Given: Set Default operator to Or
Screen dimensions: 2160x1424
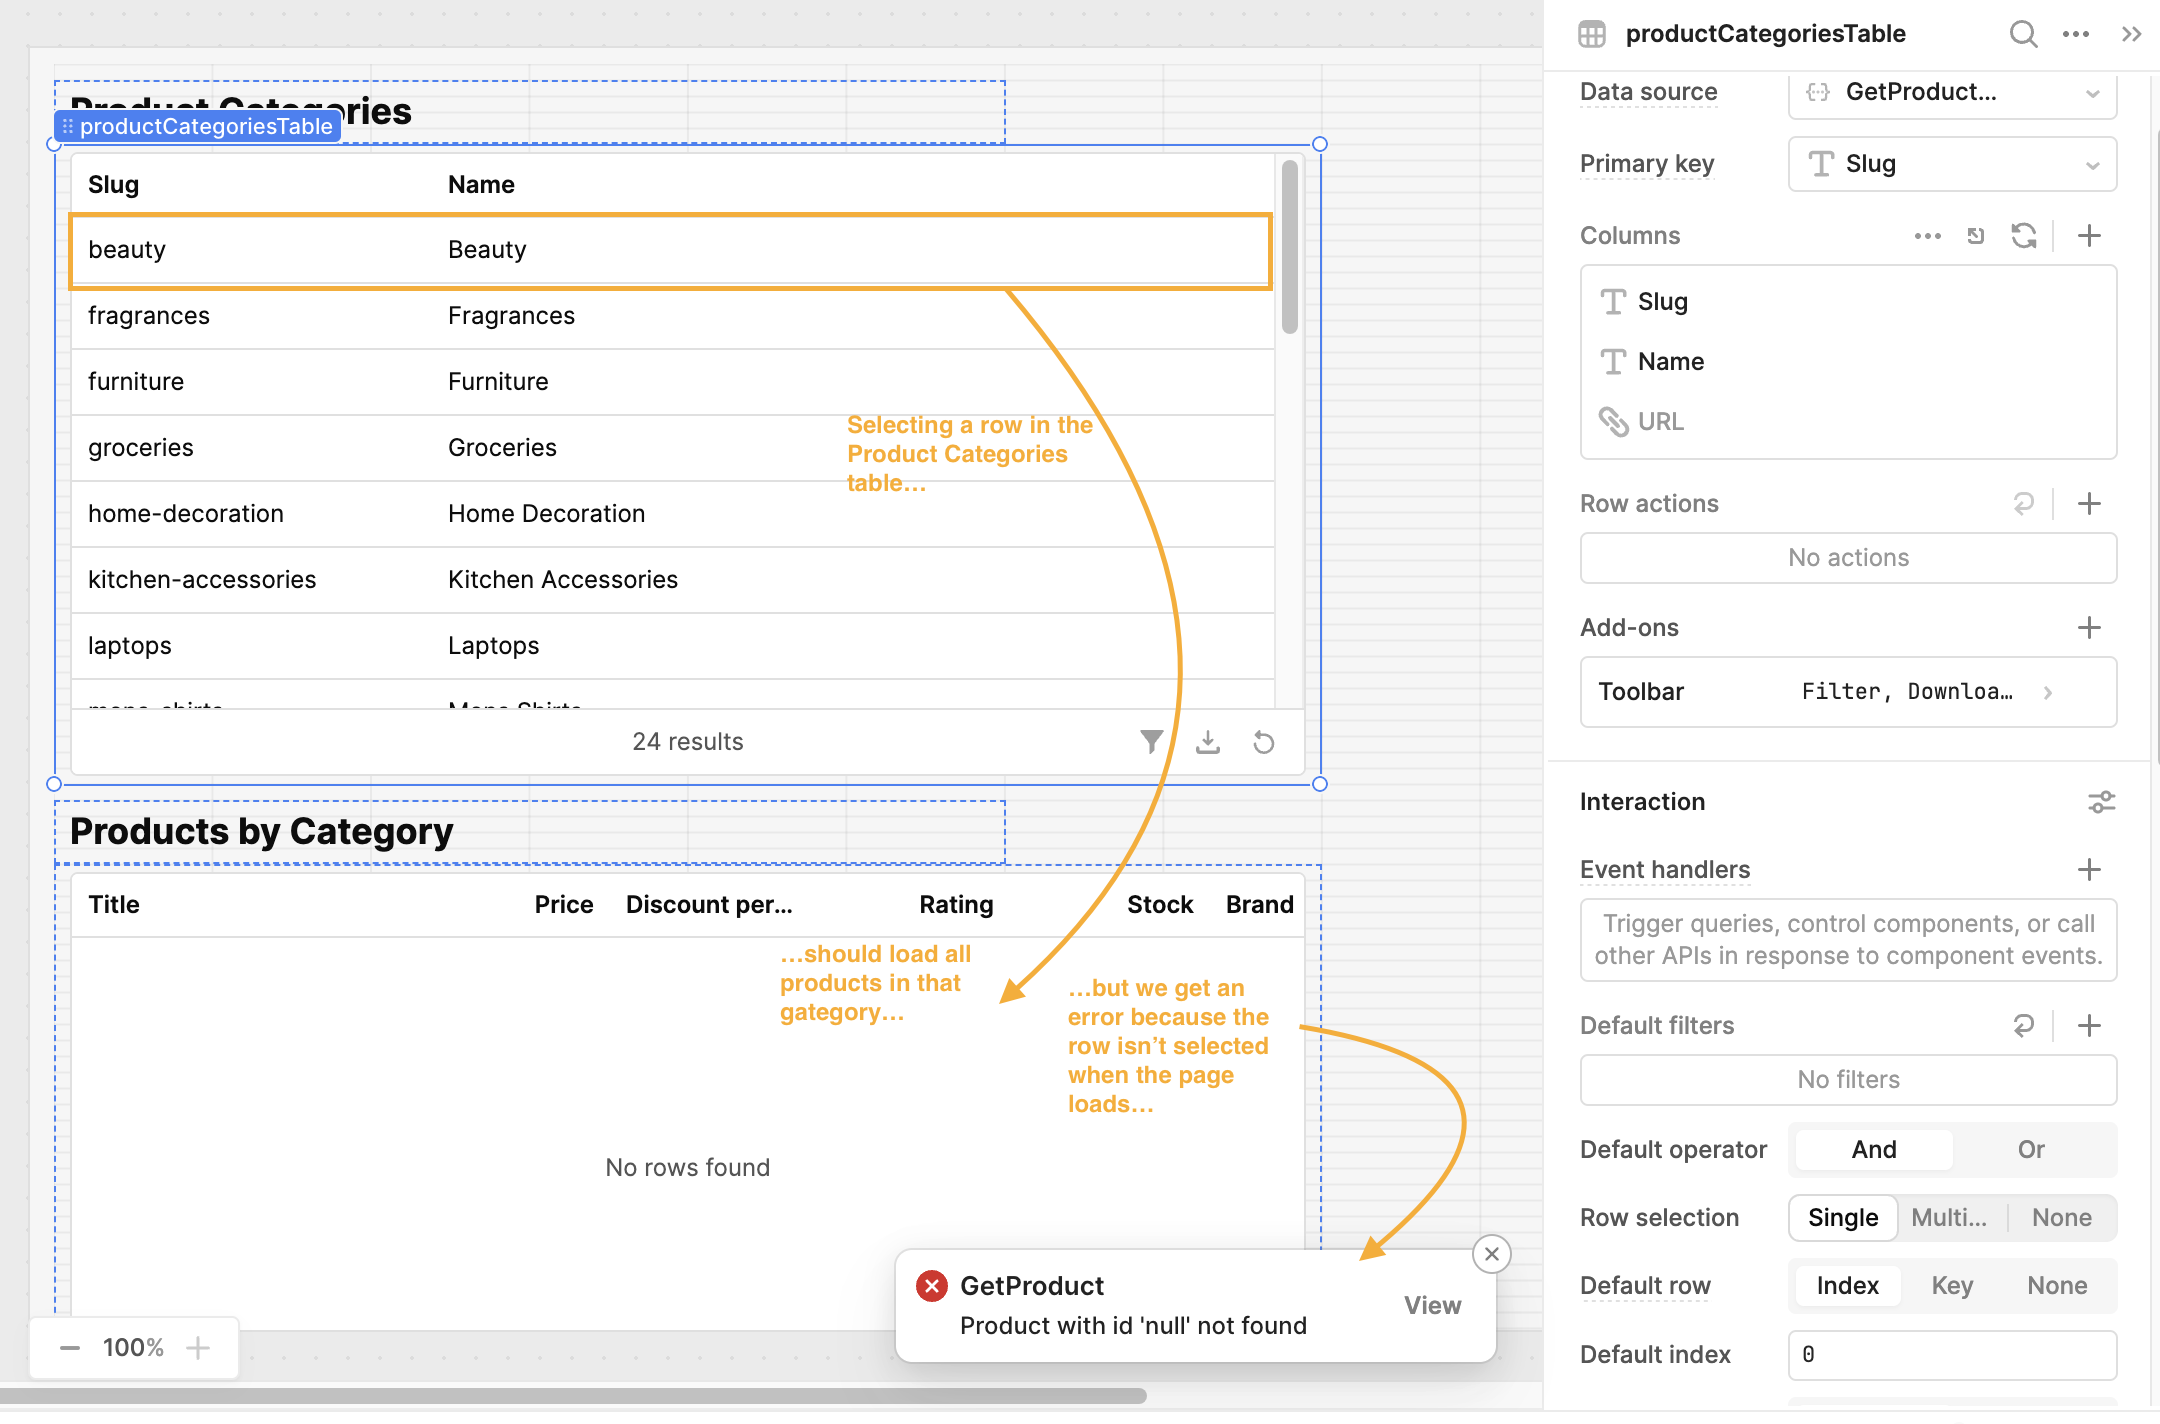Looking at the screenshot, I should 2031,1150.
